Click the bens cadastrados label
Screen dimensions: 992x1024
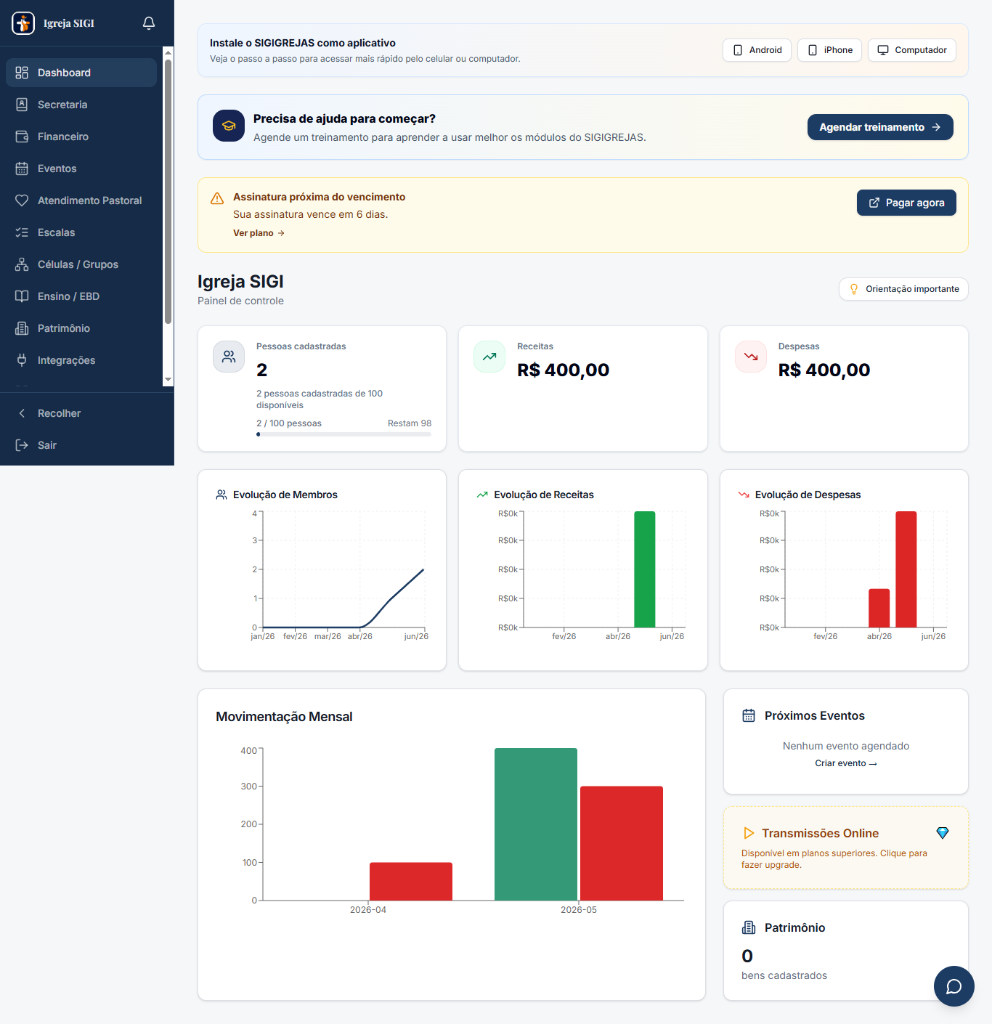point(784,976)
